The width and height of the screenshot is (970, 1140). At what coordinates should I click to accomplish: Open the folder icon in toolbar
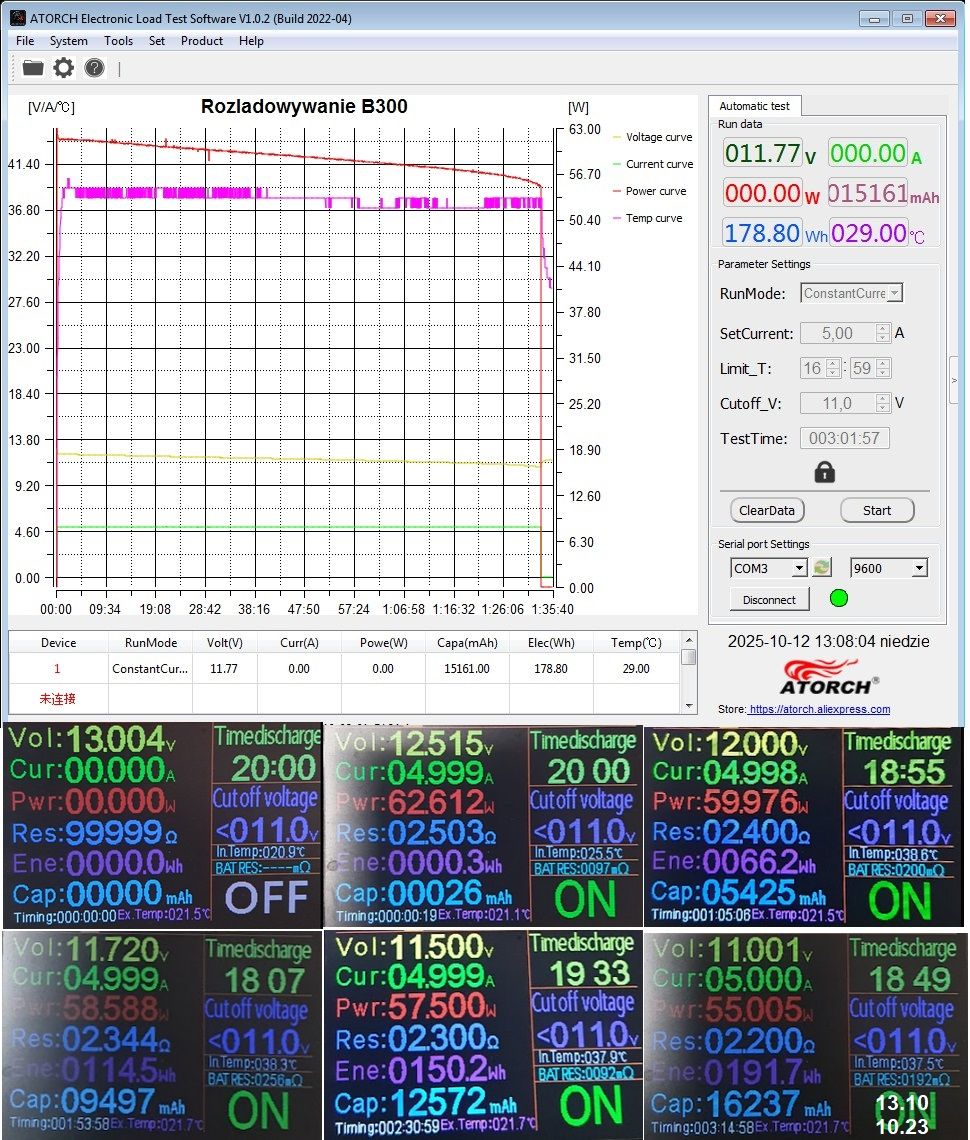[x=33, y=68]
